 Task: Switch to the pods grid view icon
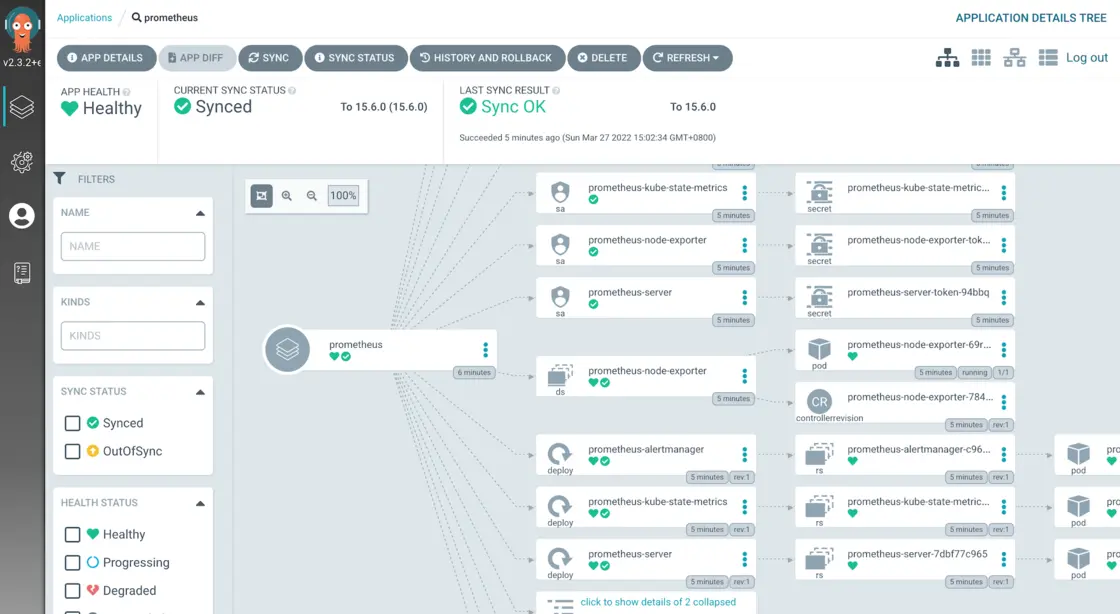coord(981,58)
